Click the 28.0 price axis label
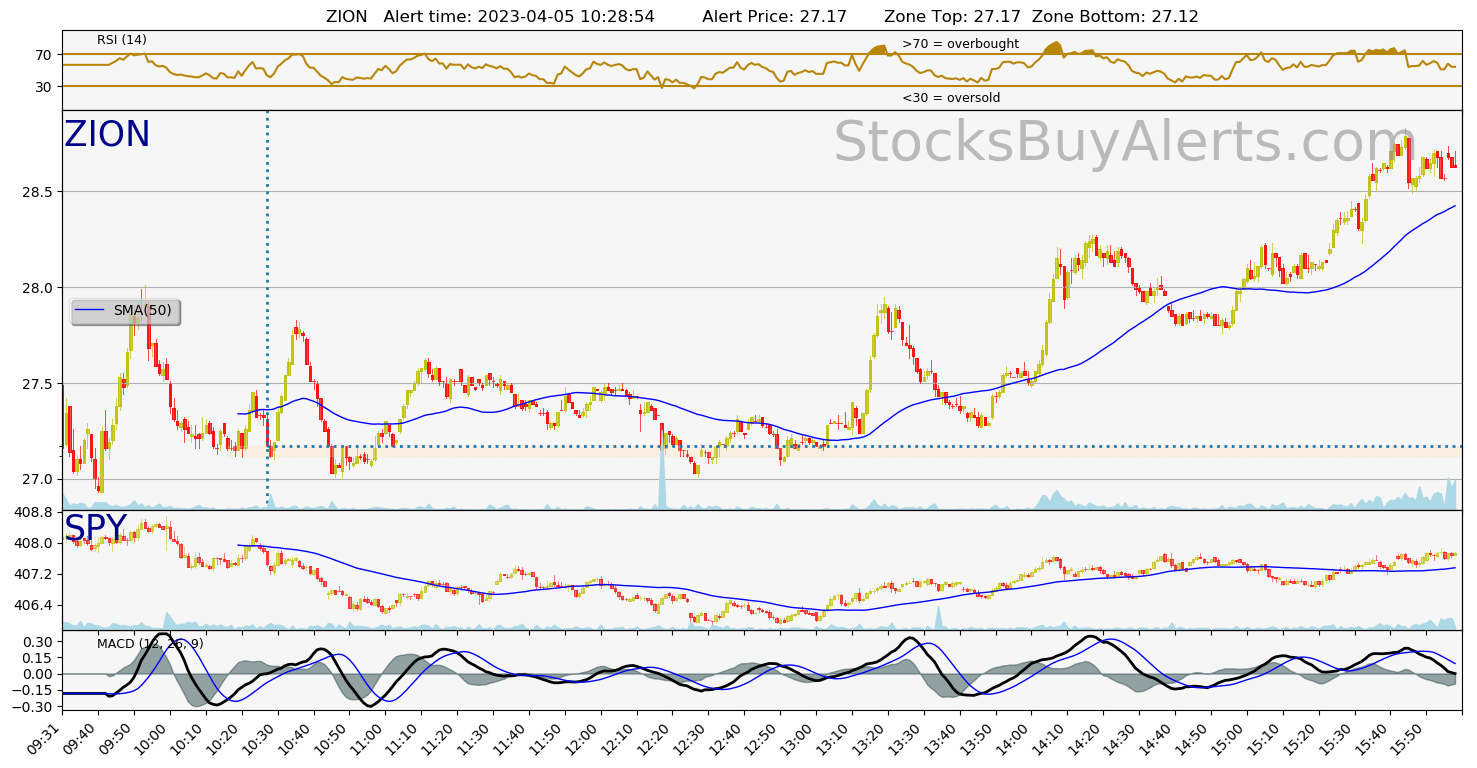Screen dimensions: 1477x768 click(x=38, y=288)
